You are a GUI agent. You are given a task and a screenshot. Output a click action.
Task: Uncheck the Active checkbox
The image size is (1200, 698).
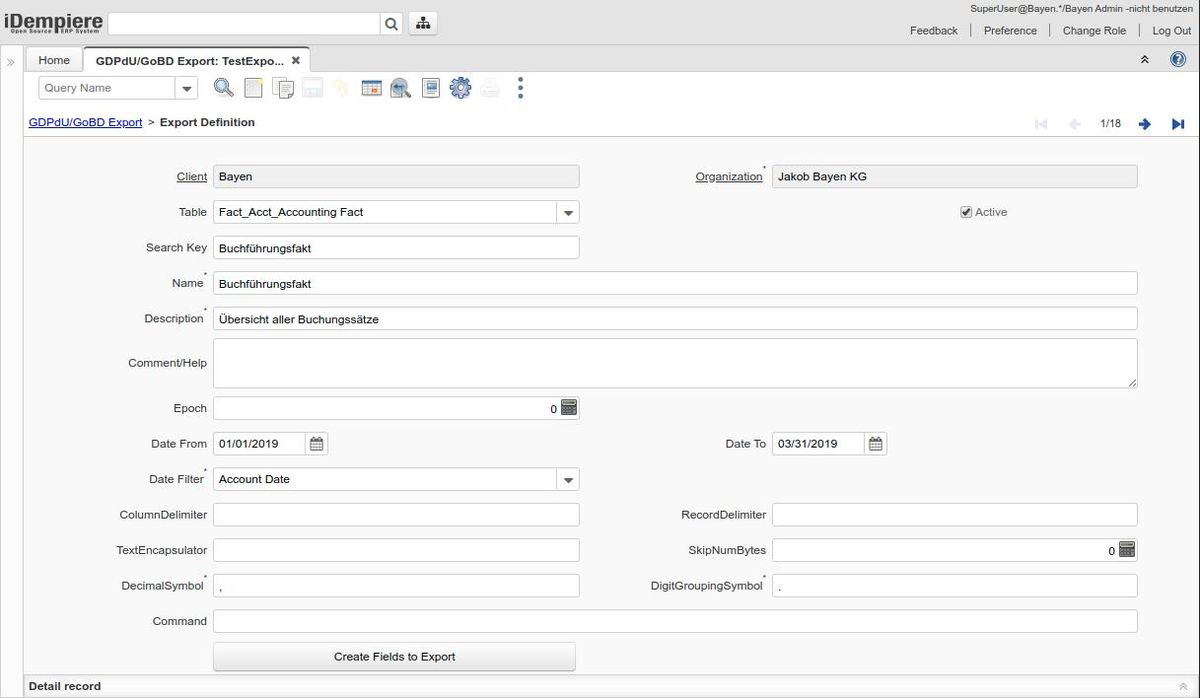point(966,212)
